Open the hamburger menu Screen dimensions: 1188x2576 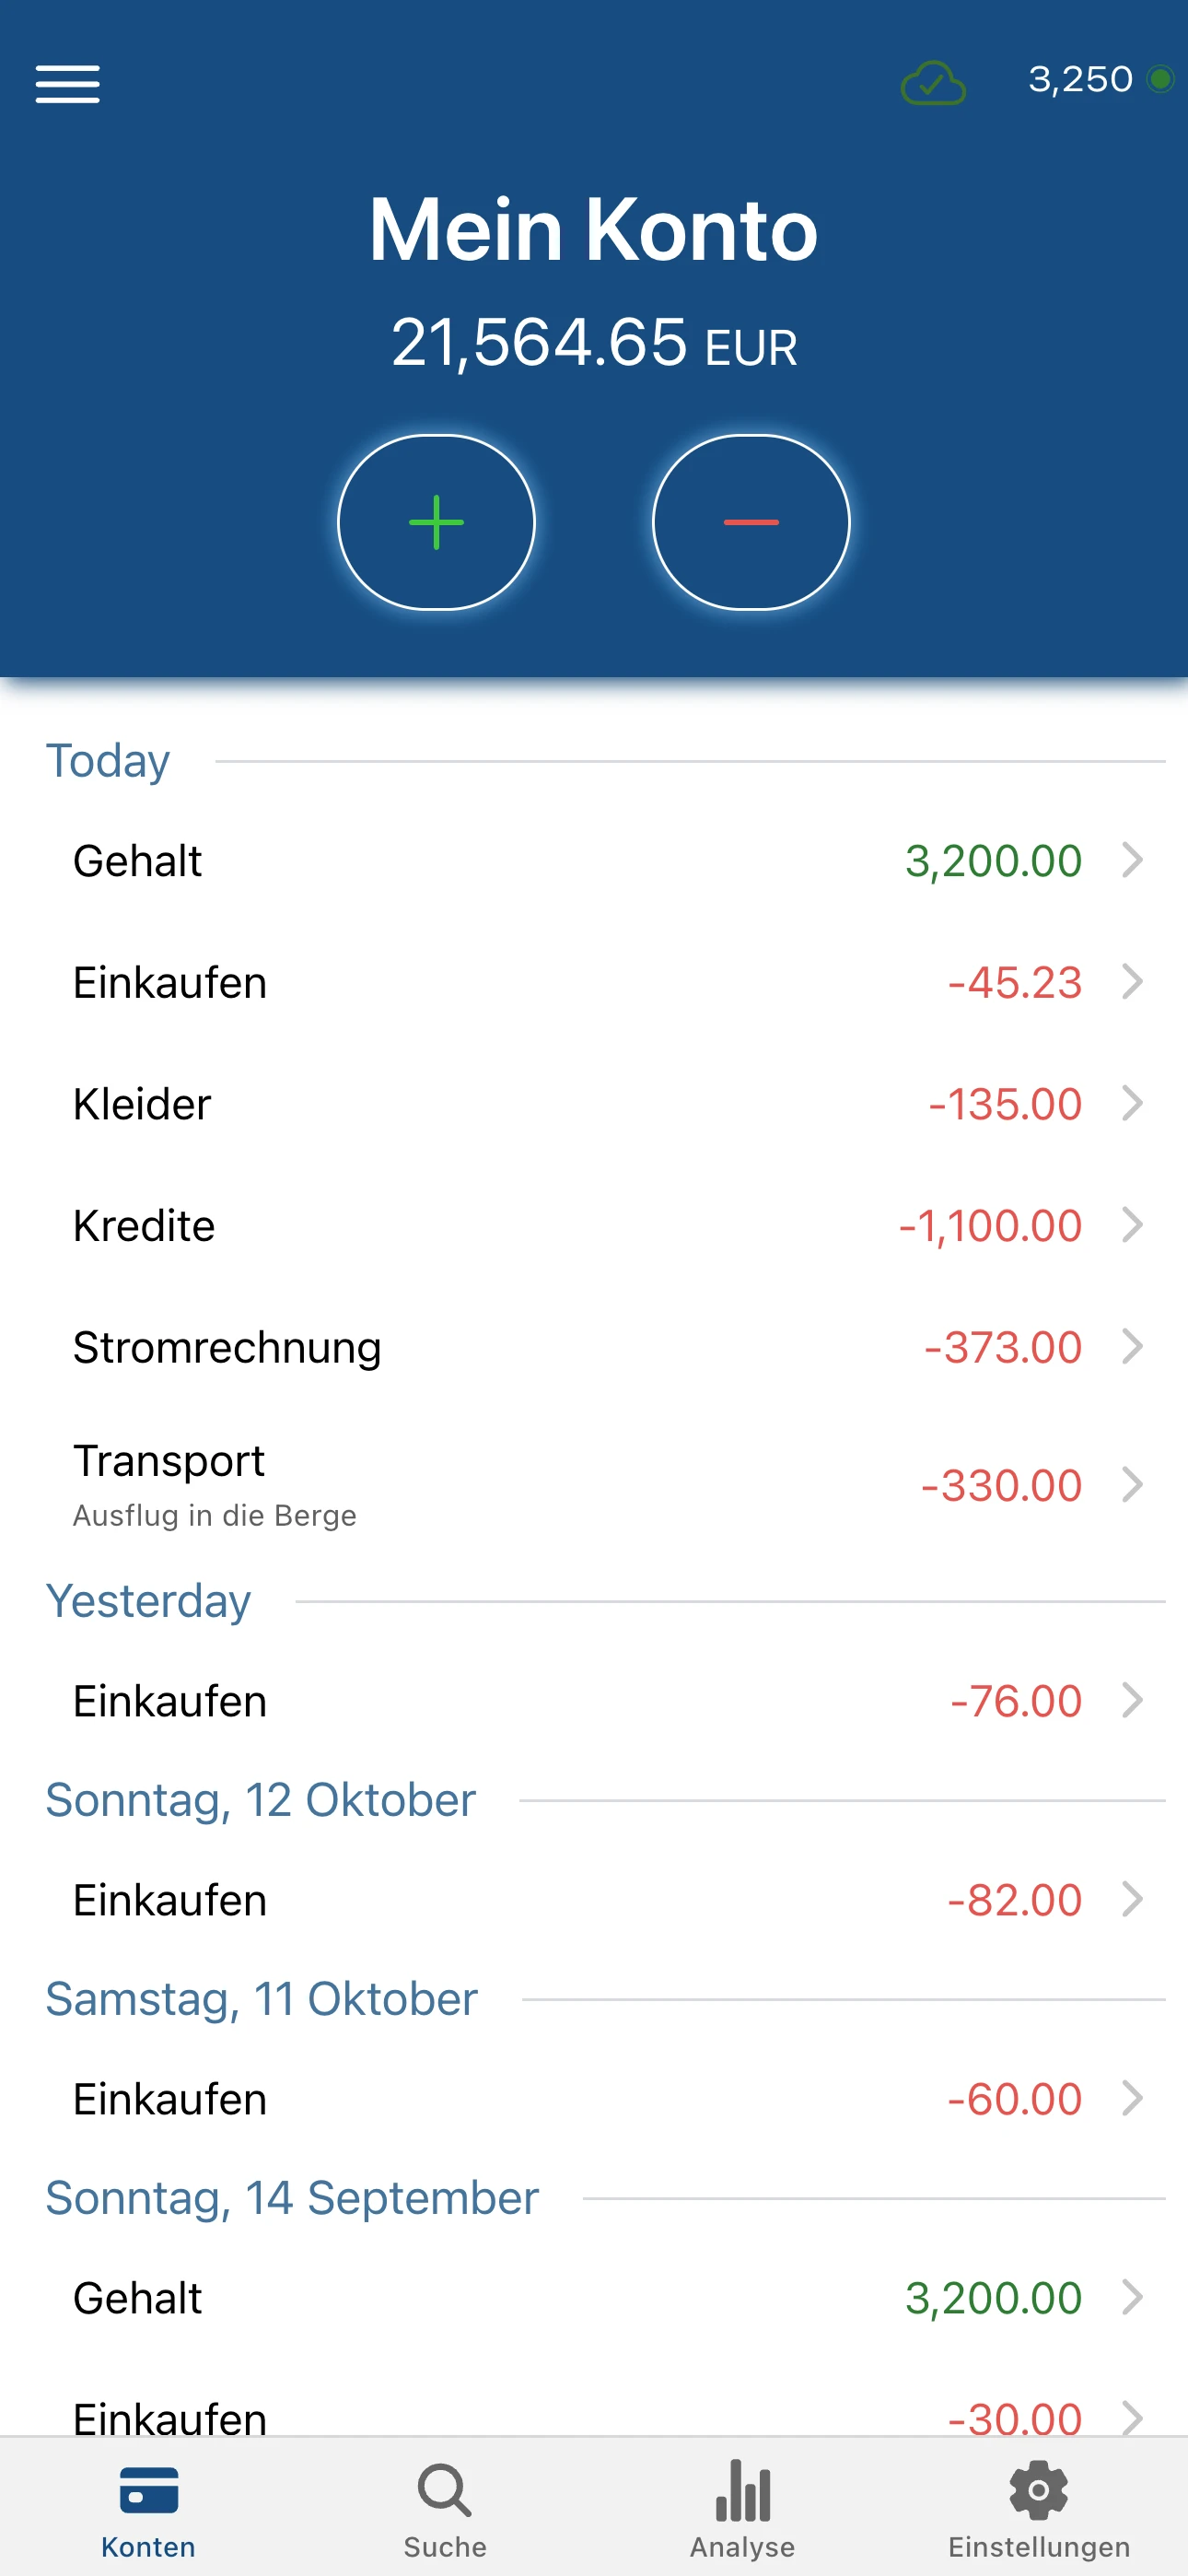67,84
